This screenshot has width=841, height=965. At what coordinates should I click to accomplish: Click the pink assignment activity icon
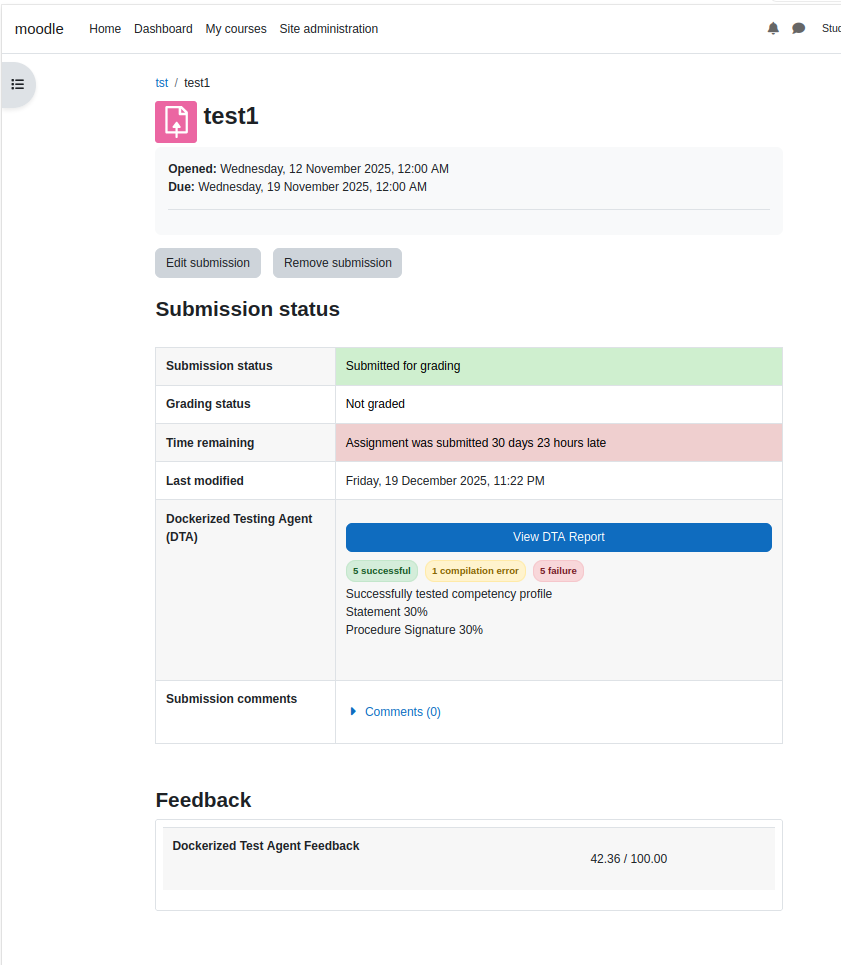[176, 122]
